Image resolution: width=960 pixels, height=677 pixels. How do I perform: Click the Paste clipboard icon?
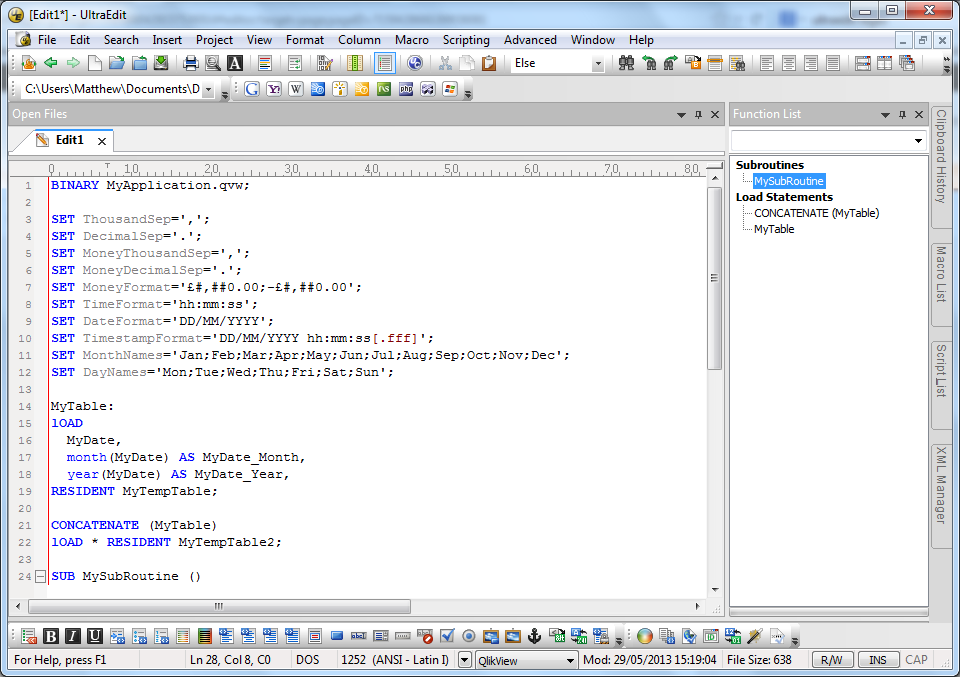coord(489,63)
